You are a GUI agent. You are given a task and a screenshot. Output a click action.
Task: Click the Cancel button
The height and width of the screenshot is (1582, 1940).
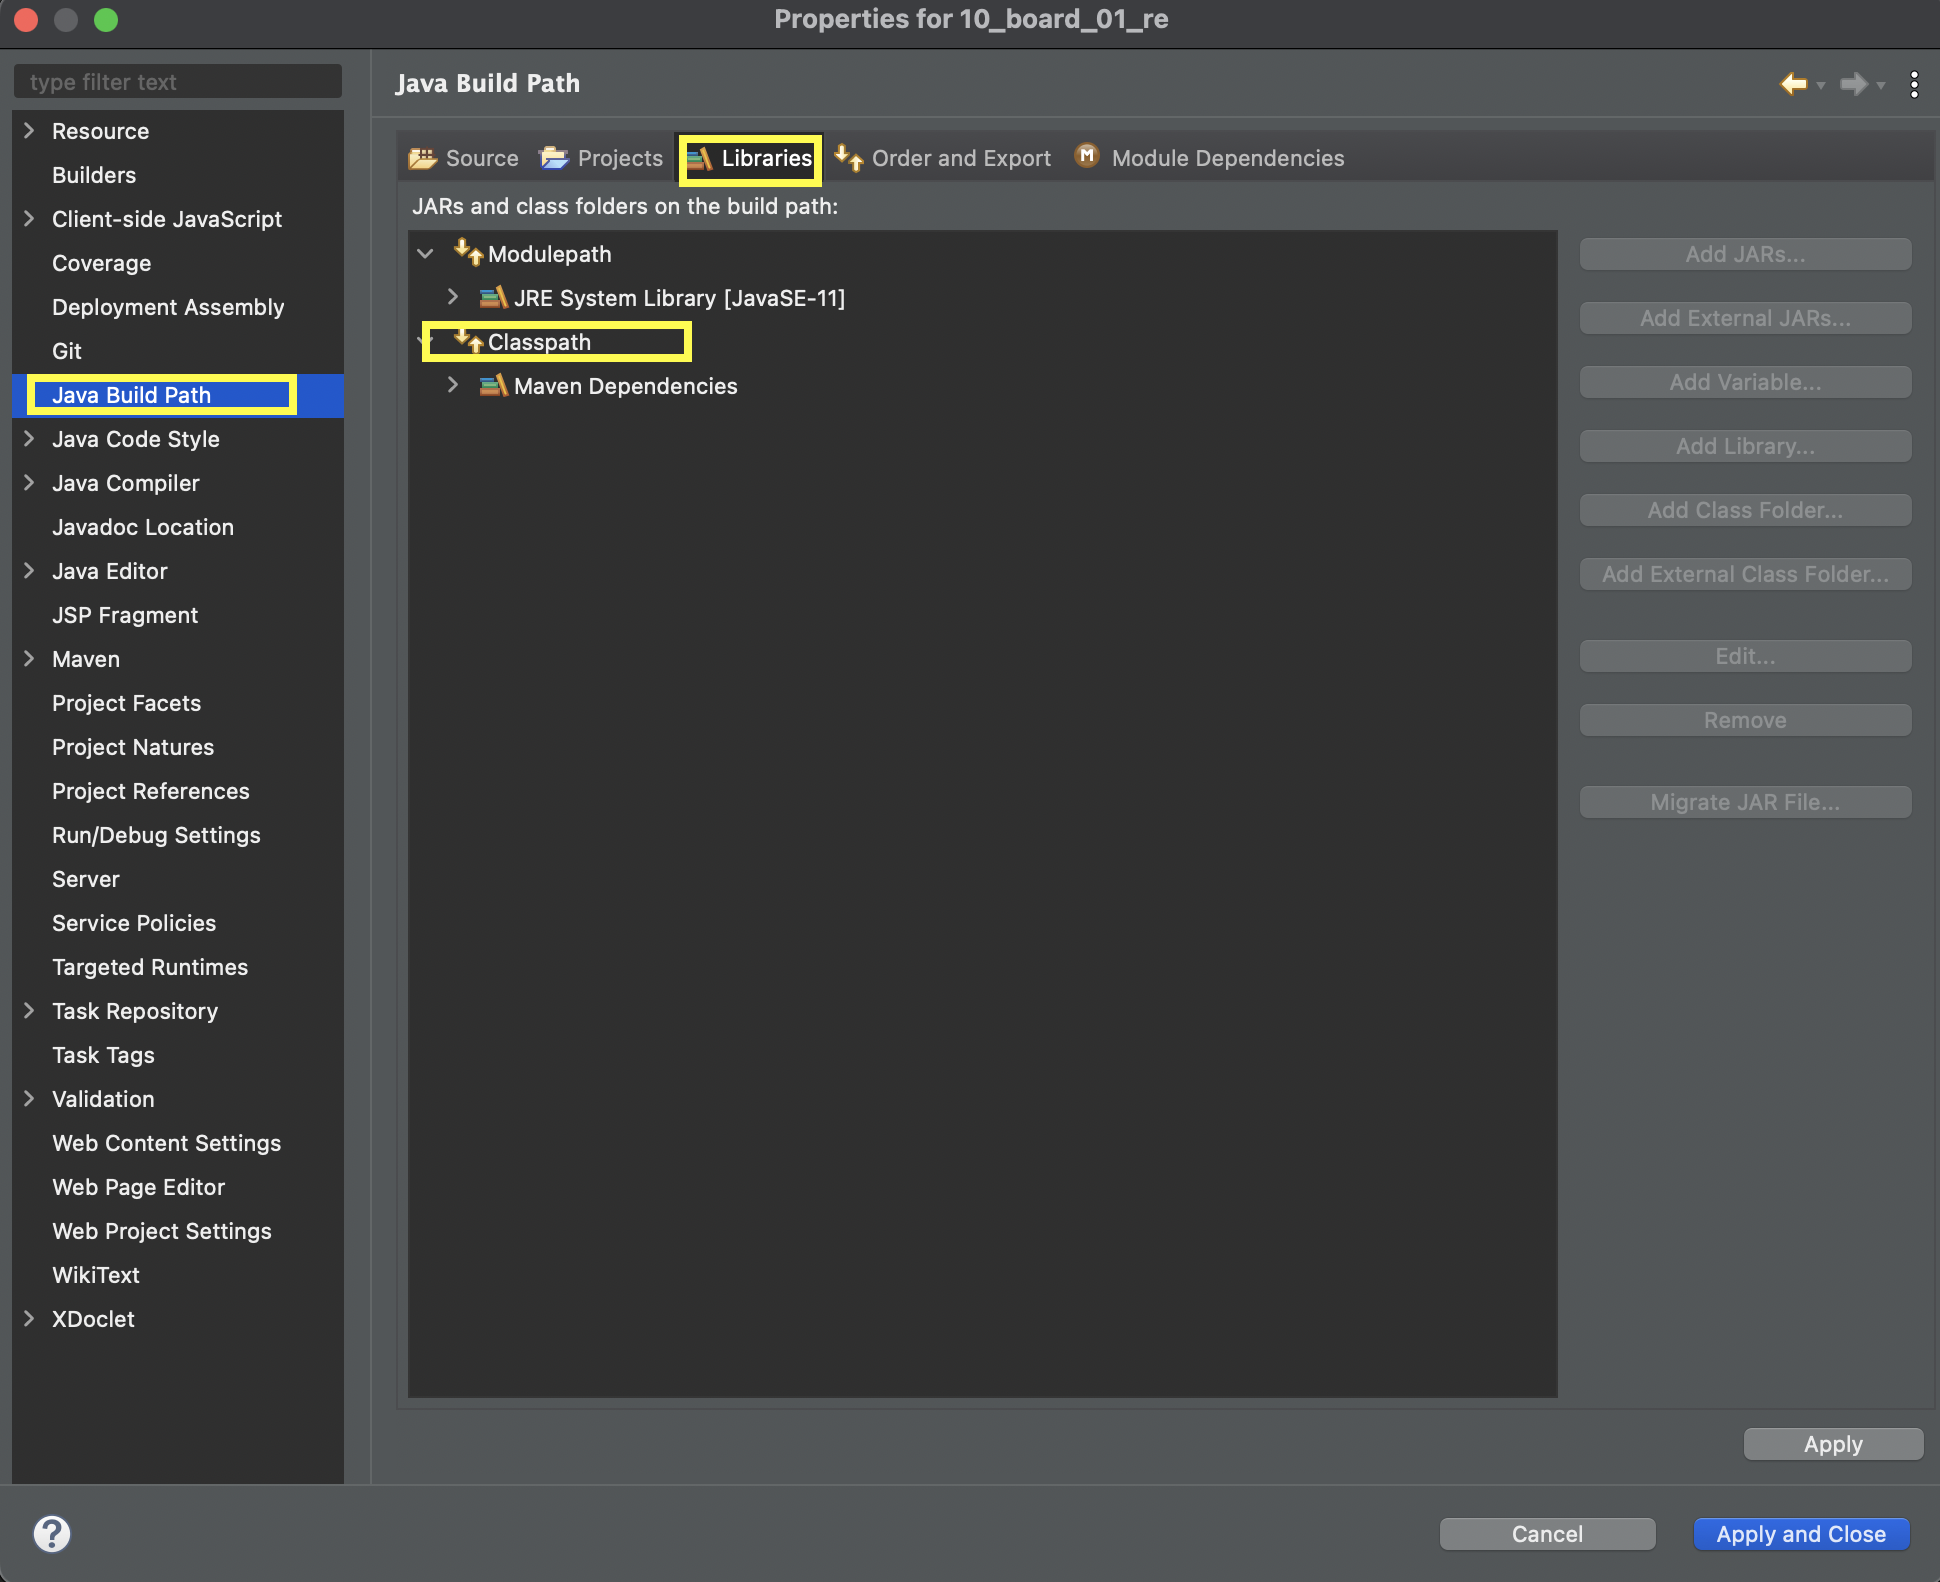[1546, 1534]
